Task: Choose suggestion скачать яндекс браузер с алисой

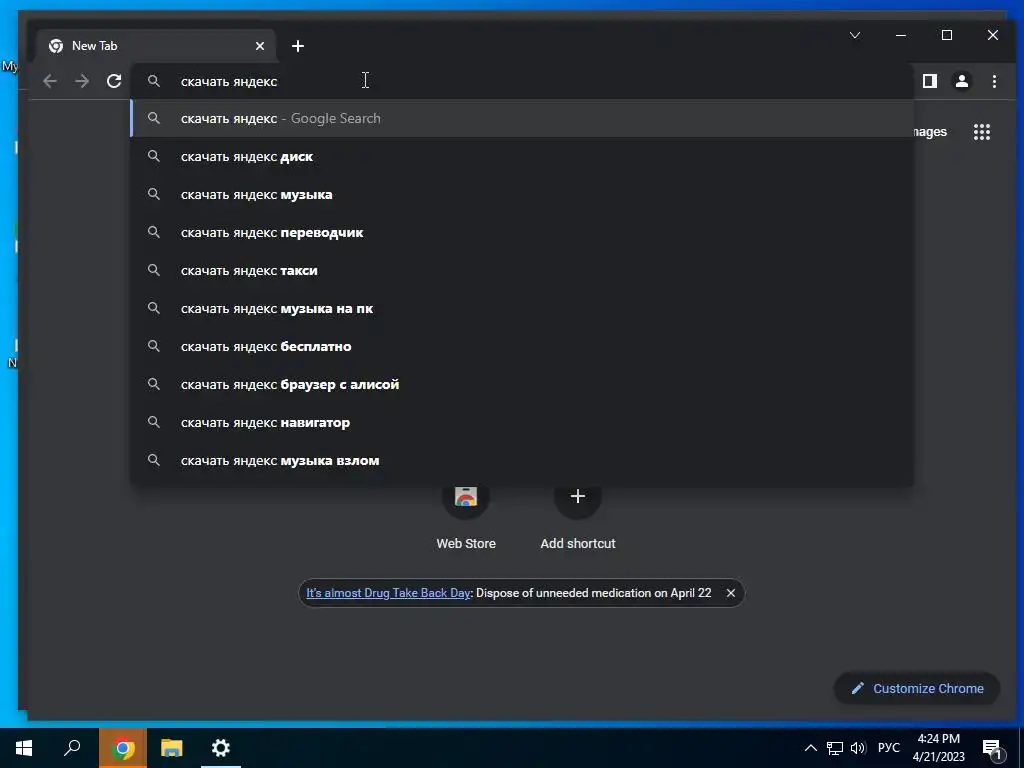Action: (522, 385)
